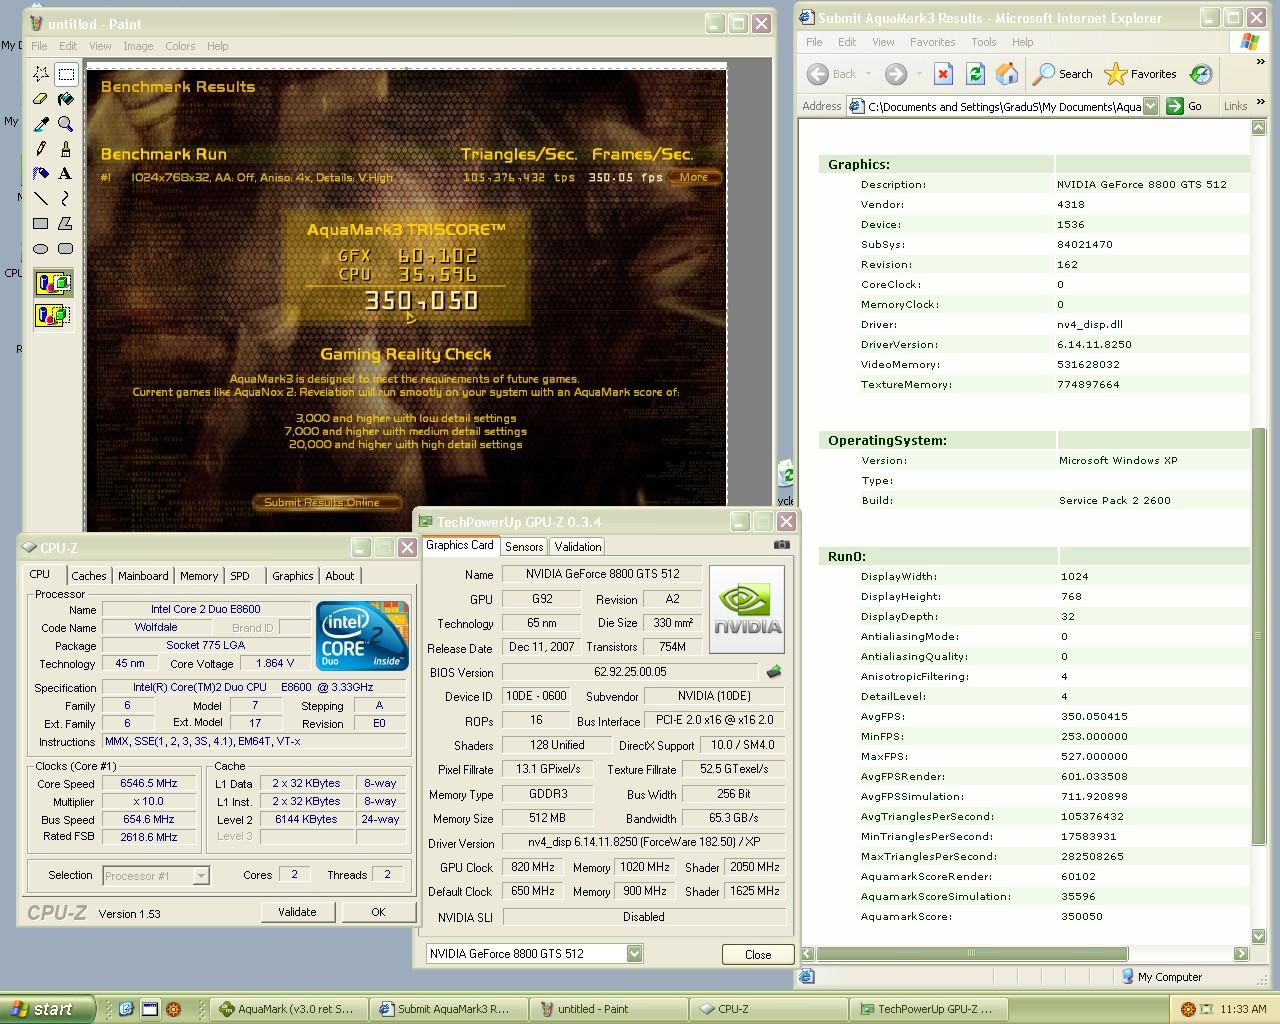Expand the Back button history dropdown arrow
This screenshot has height=1024, width=1280.
[x=868, y=74]
